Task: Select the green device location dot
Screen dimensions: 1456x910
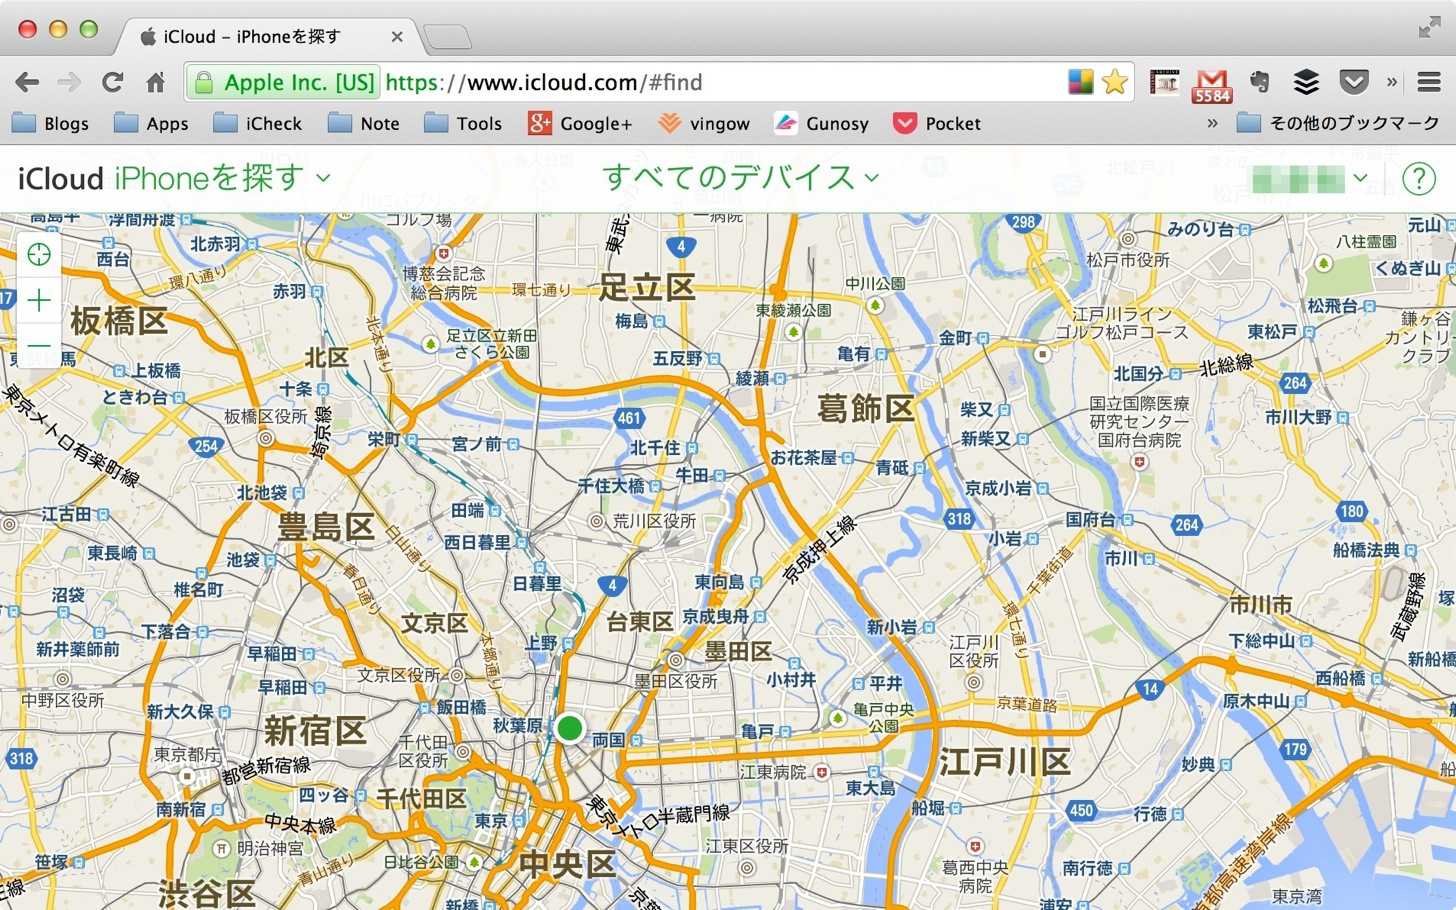Action: click(x=569, y=727)
